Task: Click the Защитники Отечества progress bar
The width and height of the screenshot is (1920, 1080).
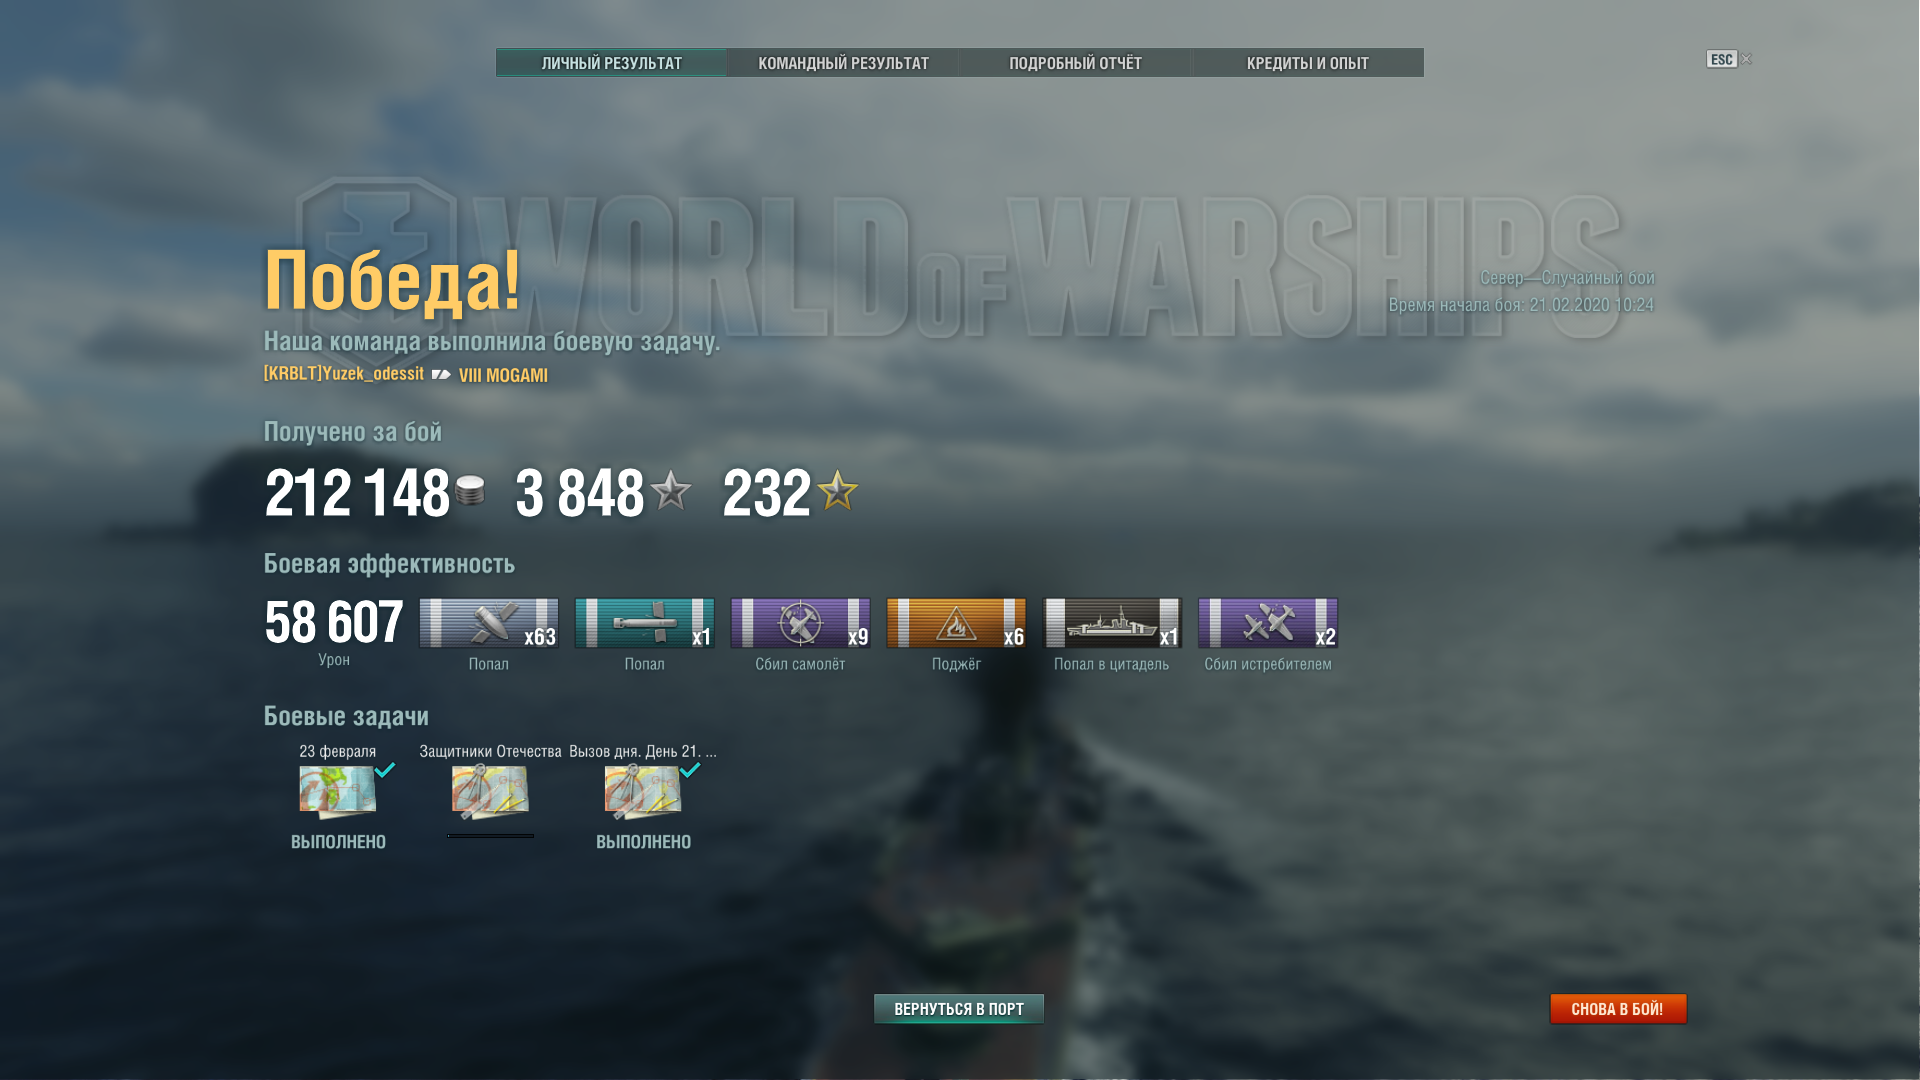Action: click(490, 836)
